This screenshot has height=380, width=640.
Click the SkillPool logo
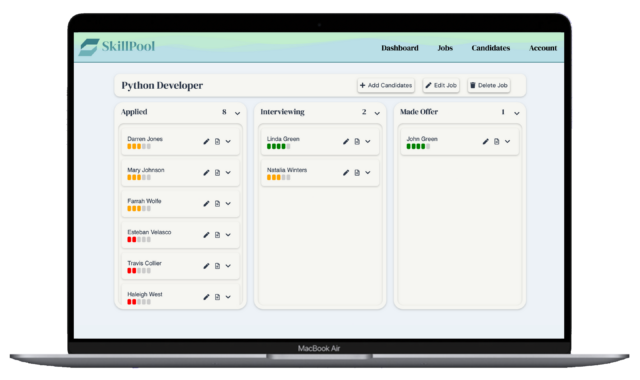click(117, 47)
